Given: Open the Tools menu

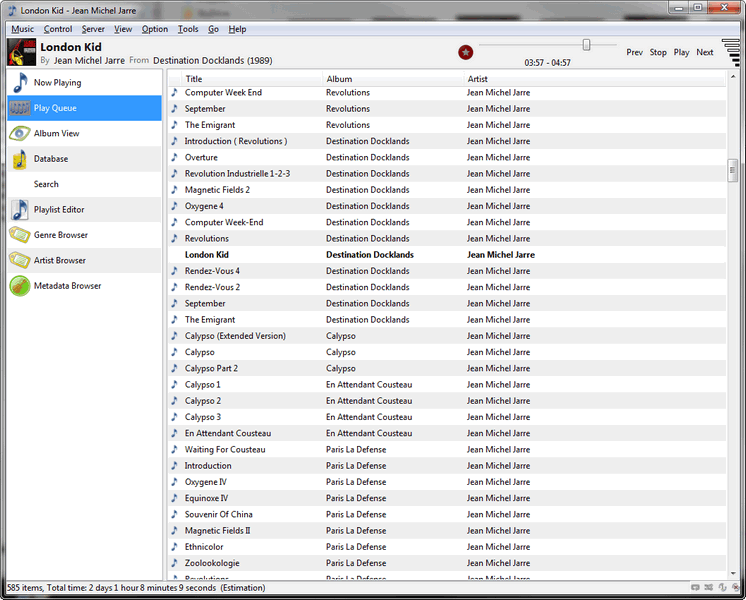Looking at the screenshot, I should tap(188, 29).
